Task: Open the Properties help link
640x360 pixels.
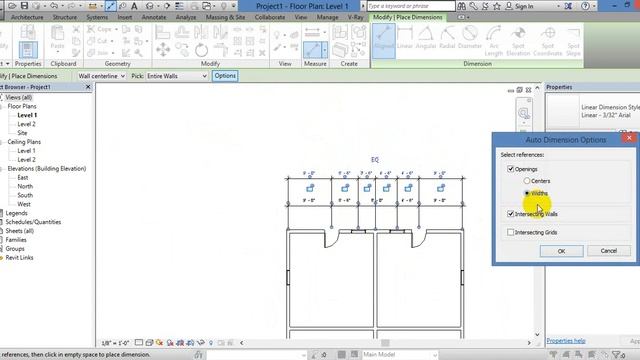Action: [x=566, y=340]
